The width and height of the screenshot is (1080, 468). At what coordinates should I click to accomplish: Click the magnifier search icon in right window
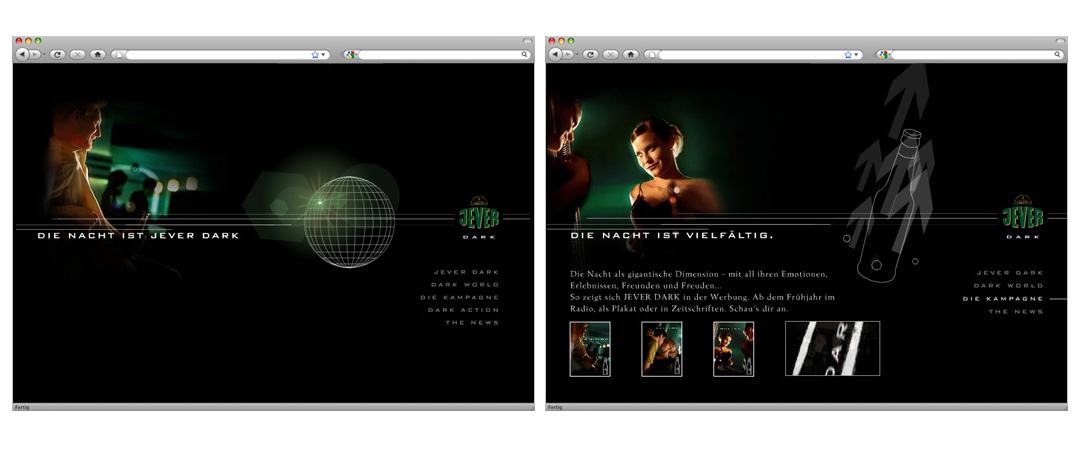[x=1057, y=54]
